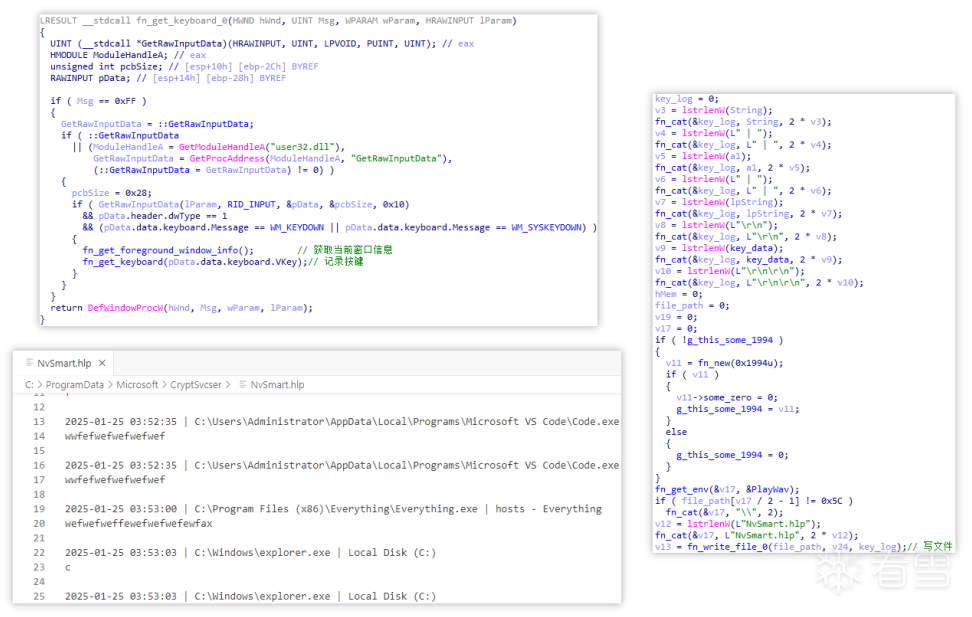Click 'wefwefweffewefwefwefewfax' log text
The image size is (972, 617).
(138, 524)
